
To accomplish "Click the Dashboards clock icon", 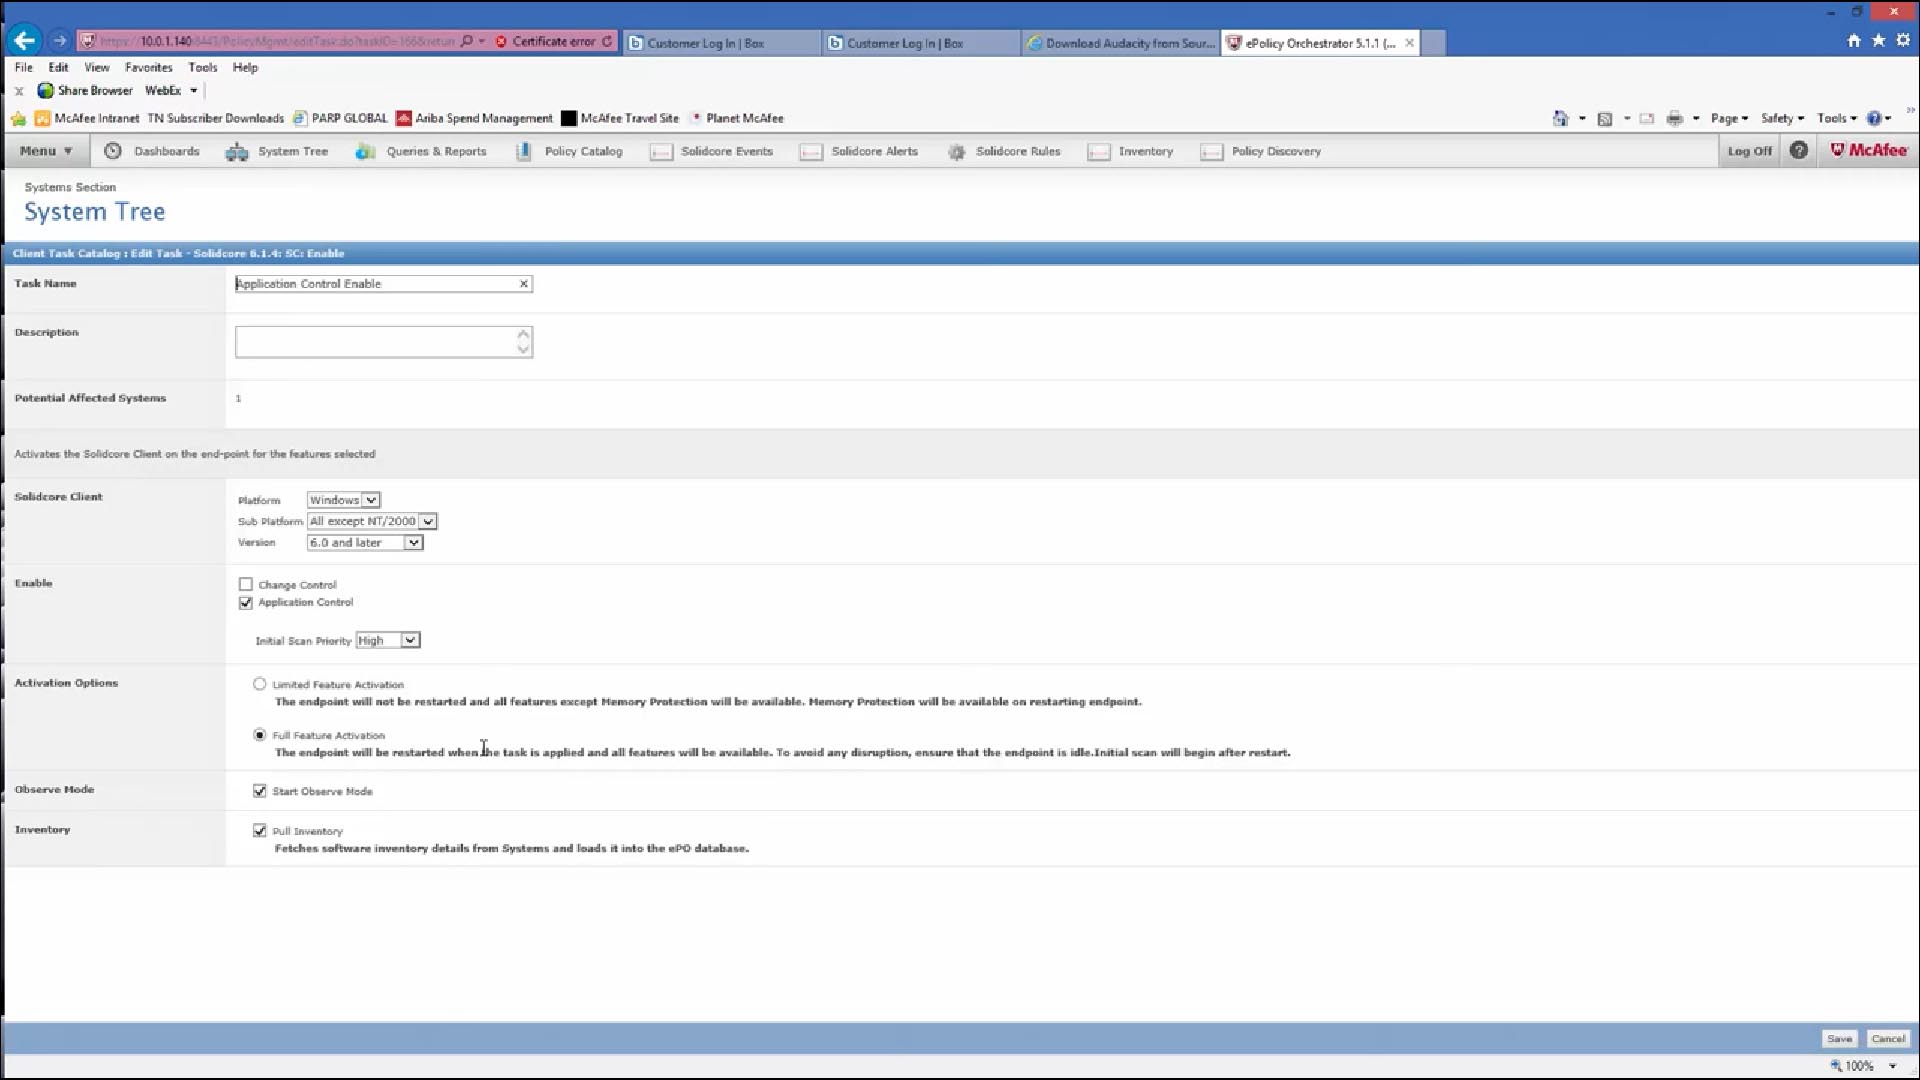I will coord(113,151).
